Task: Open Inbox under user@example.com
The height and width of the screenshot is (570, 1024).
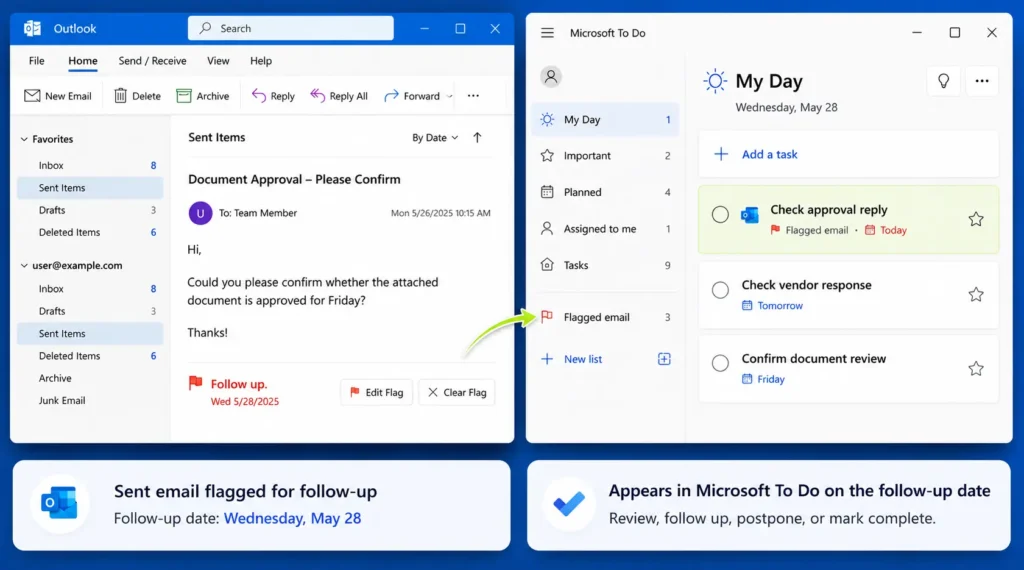Action: (90, 289)
